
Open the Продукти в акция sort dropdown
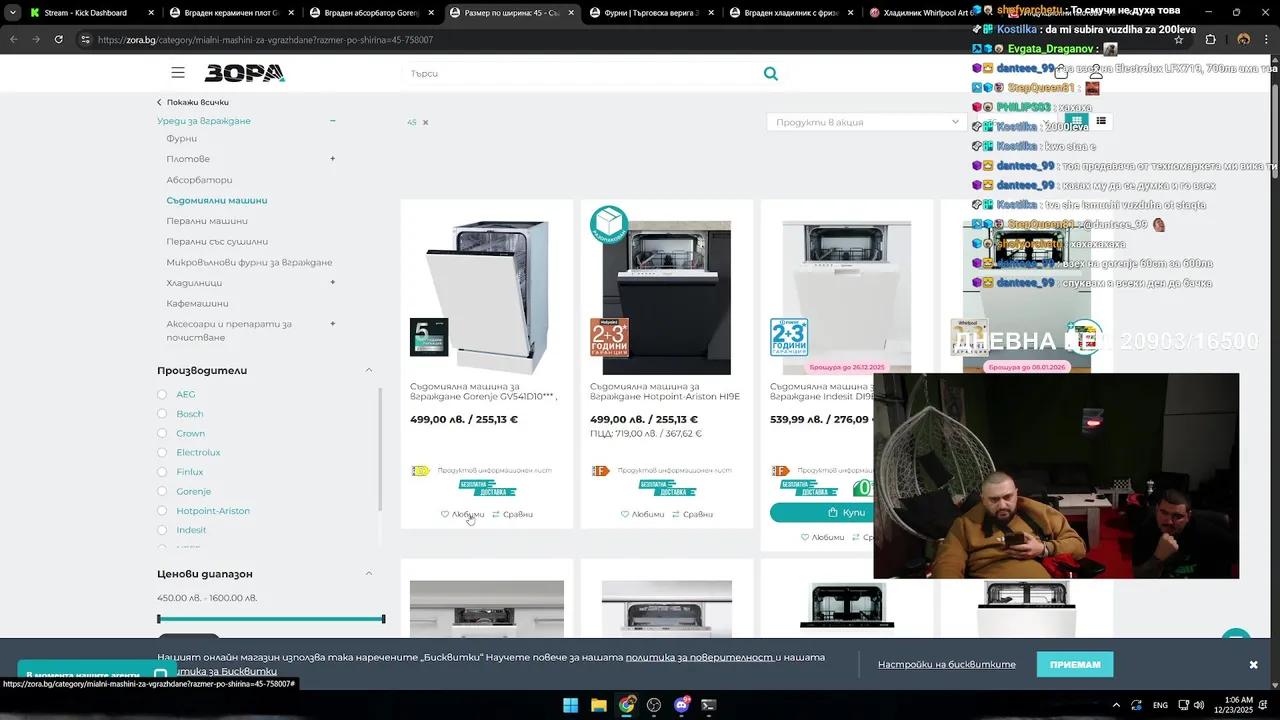[866, 122]
